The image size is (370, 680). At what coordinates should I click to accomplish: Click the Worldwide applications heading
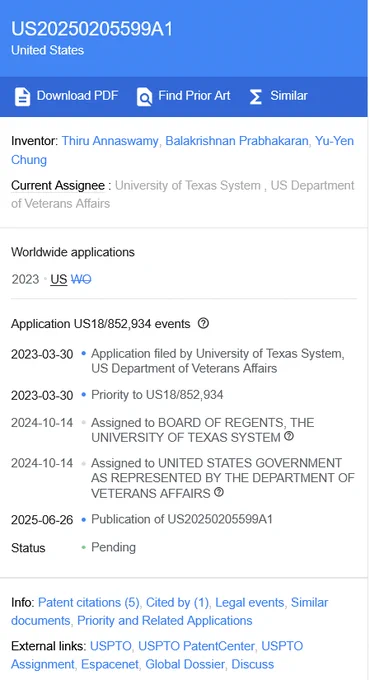pyautogui.click(x=73, y=252)
